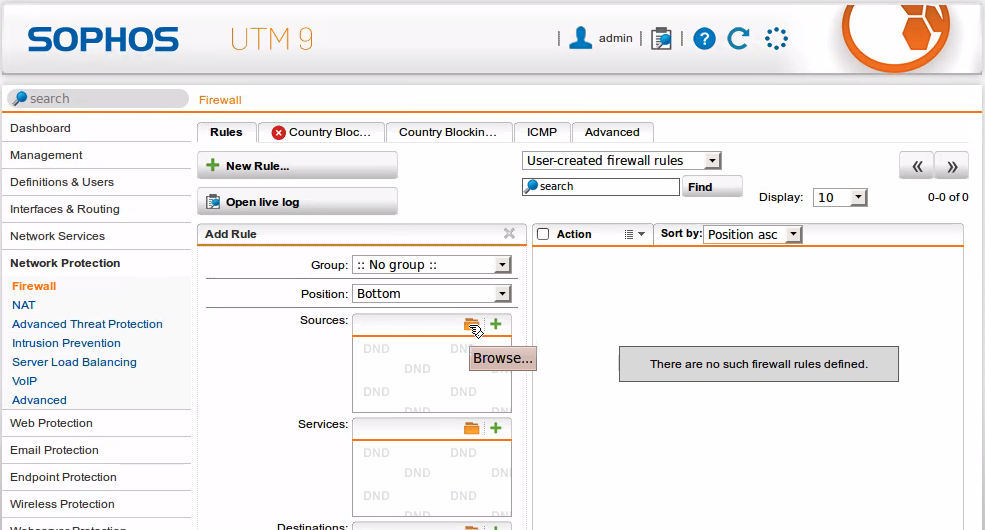Viewport: 985px width, 530px height.
Task: Open Server Load Balancing link
Action: coord(74,362)
